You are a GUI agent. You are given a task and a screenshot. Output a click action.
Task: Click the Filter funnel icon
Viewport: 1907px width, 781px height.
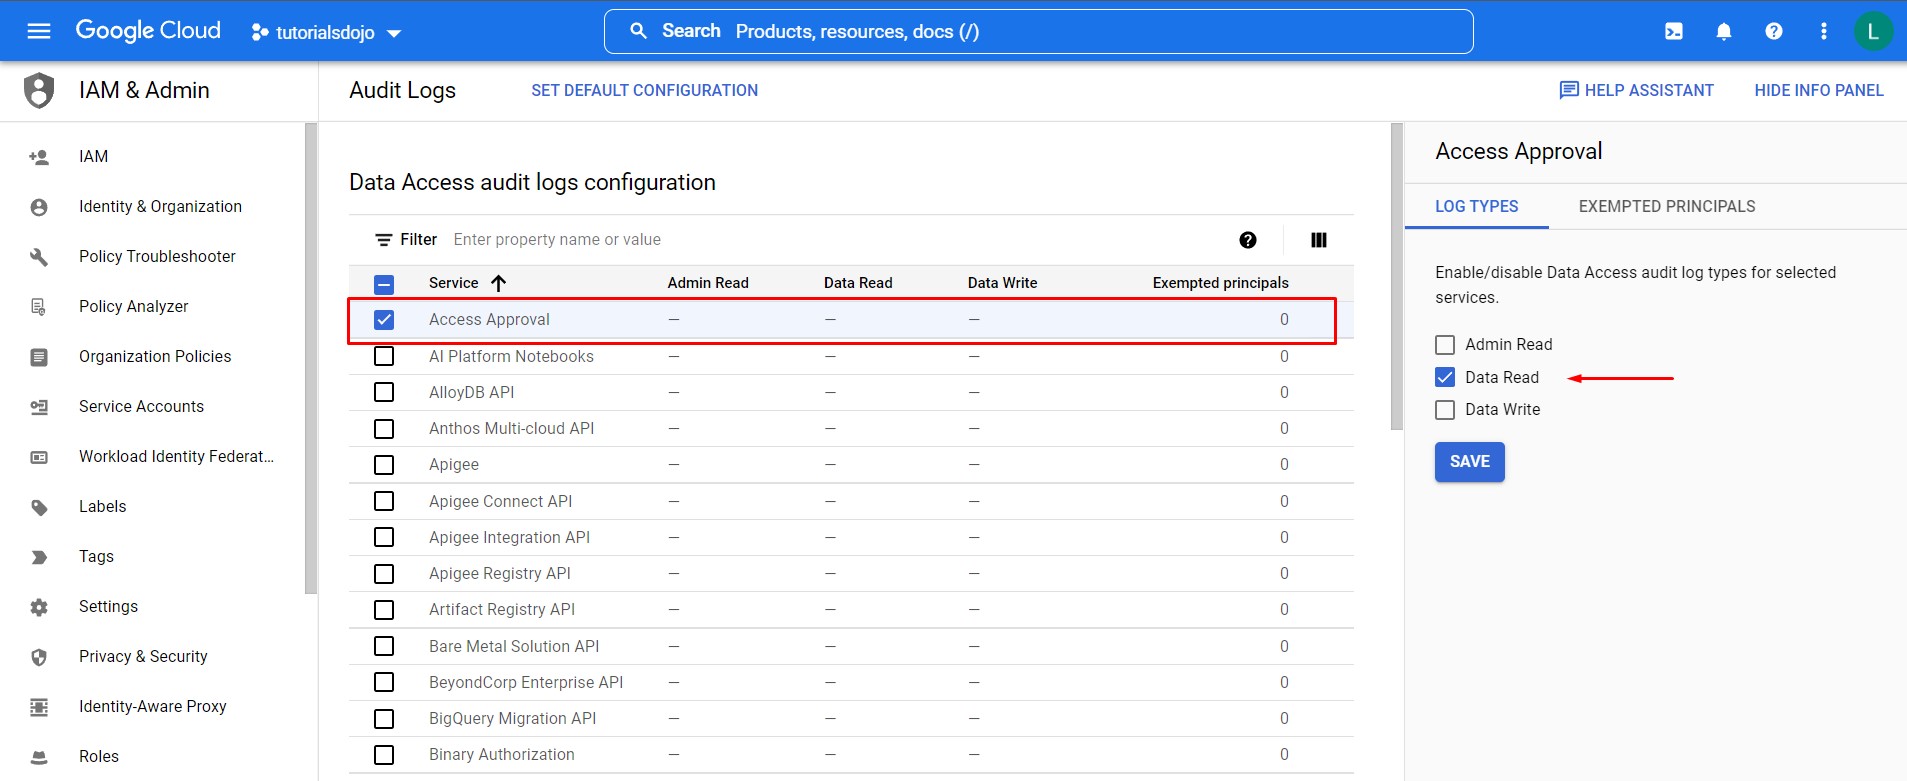click(383, 240)
